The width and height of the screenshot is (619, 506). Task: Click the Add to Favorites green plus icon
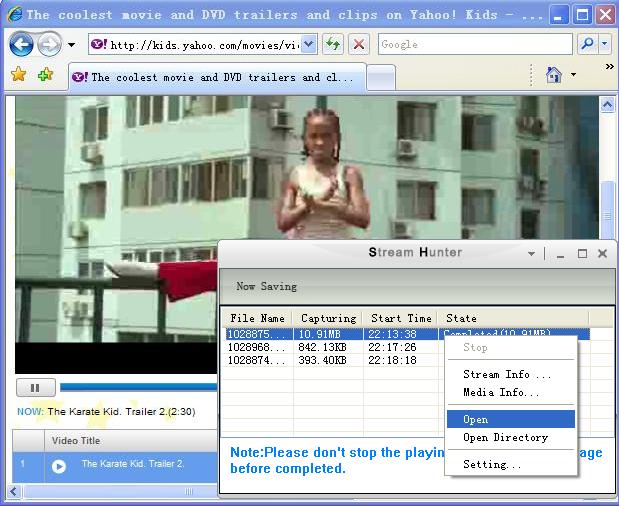pos(45,74)
